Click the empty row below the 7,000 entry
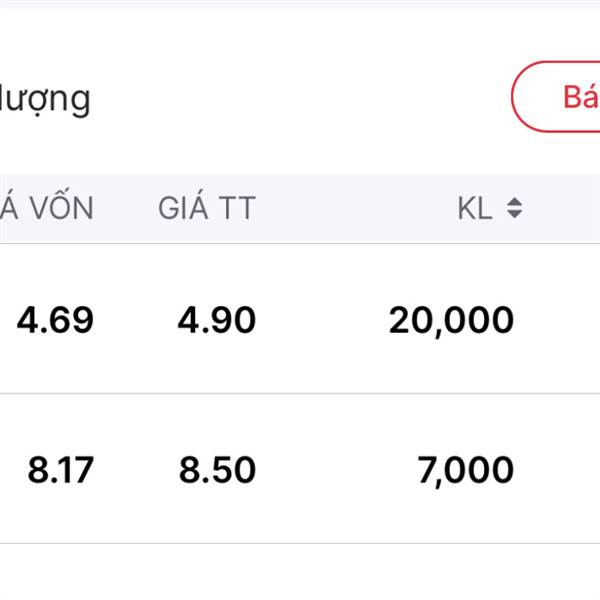Image resolution: width=600 pixels, height=600 pixels. 300,572
